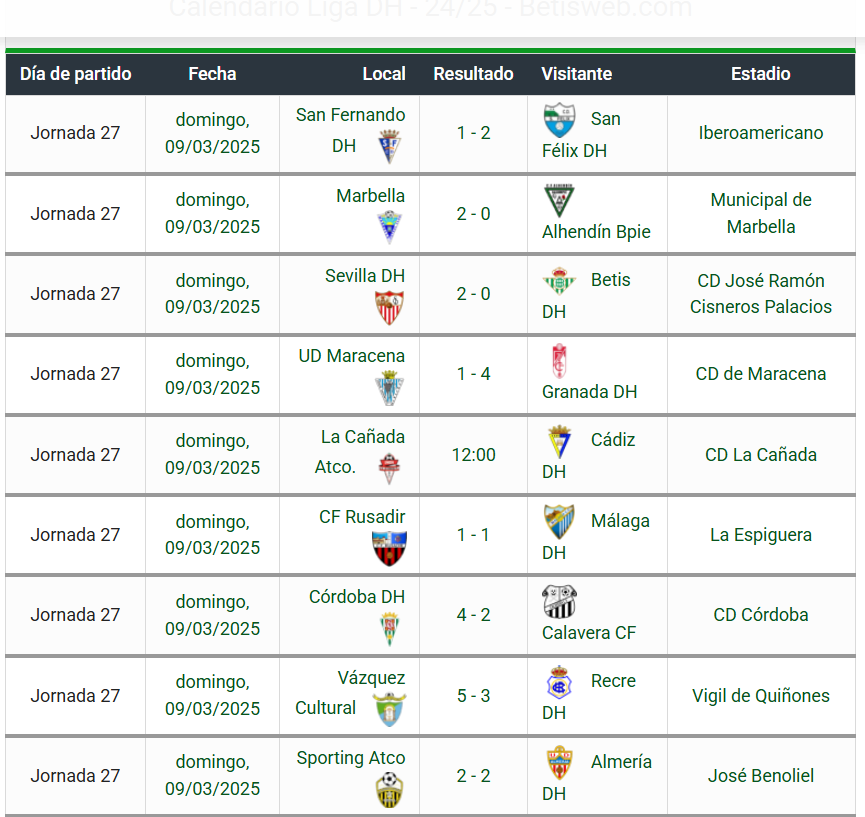The height and width of the screenshot is (817, 865).
Task: Open the UD Maracena team link
Action: tap(351, 356)
